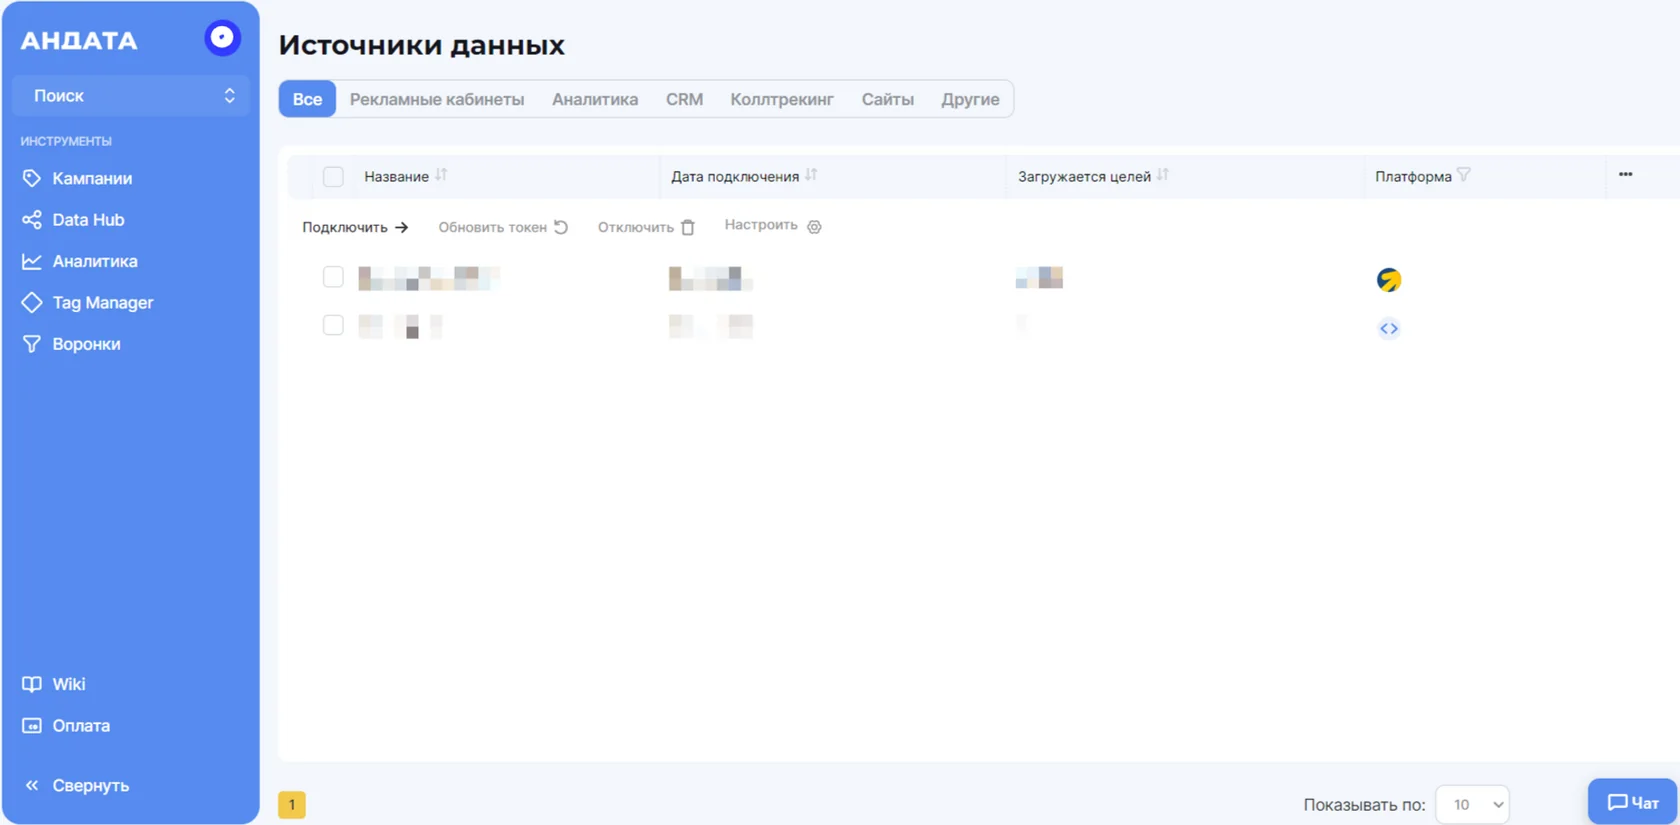This screenshot has width=1680, height=825.
Task: Click the Свернуть double-chevron icon
Action: pos(32,786)
